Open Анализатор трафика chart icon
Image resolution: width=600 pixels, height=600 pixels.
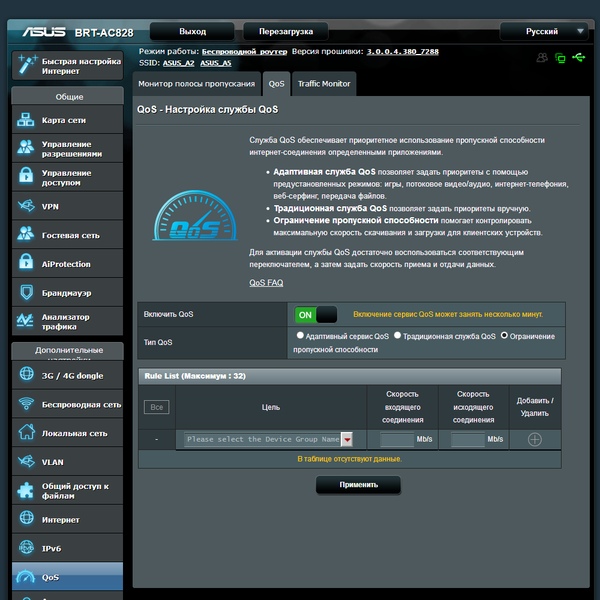click(x=25, y=321)
